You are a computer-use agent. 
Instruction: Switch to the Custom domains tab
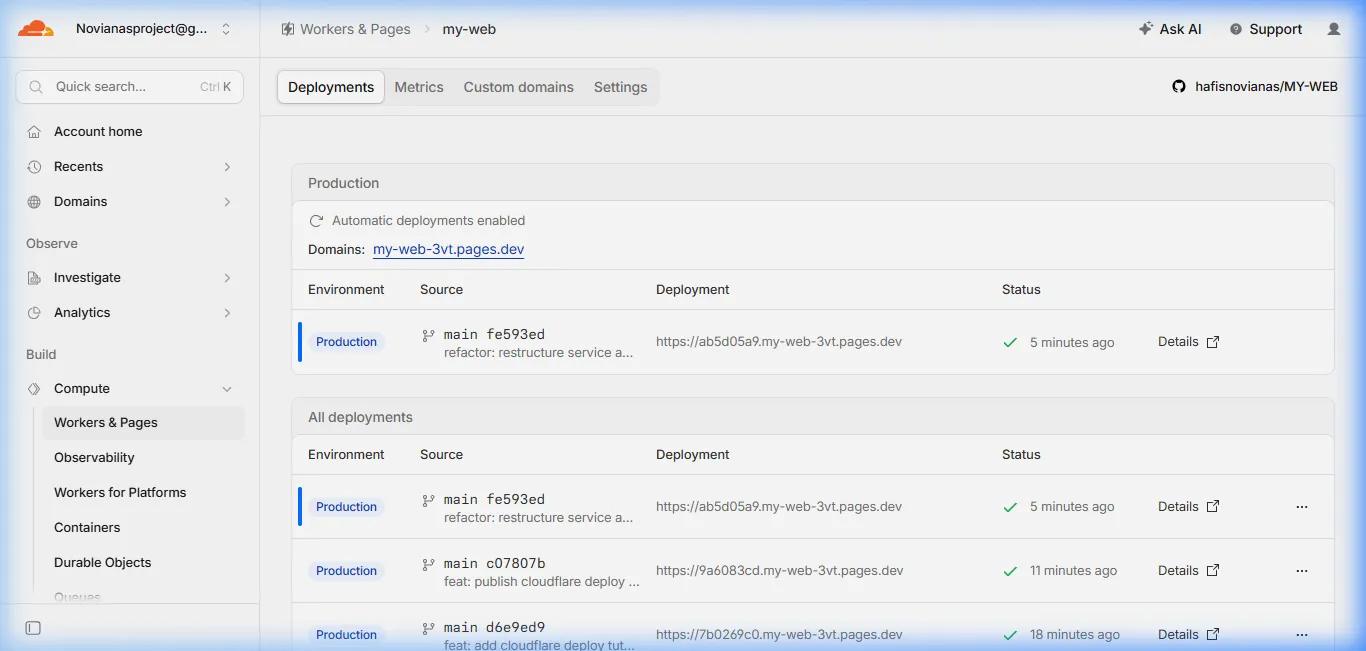pyautogui.click(x=519, y=87)
